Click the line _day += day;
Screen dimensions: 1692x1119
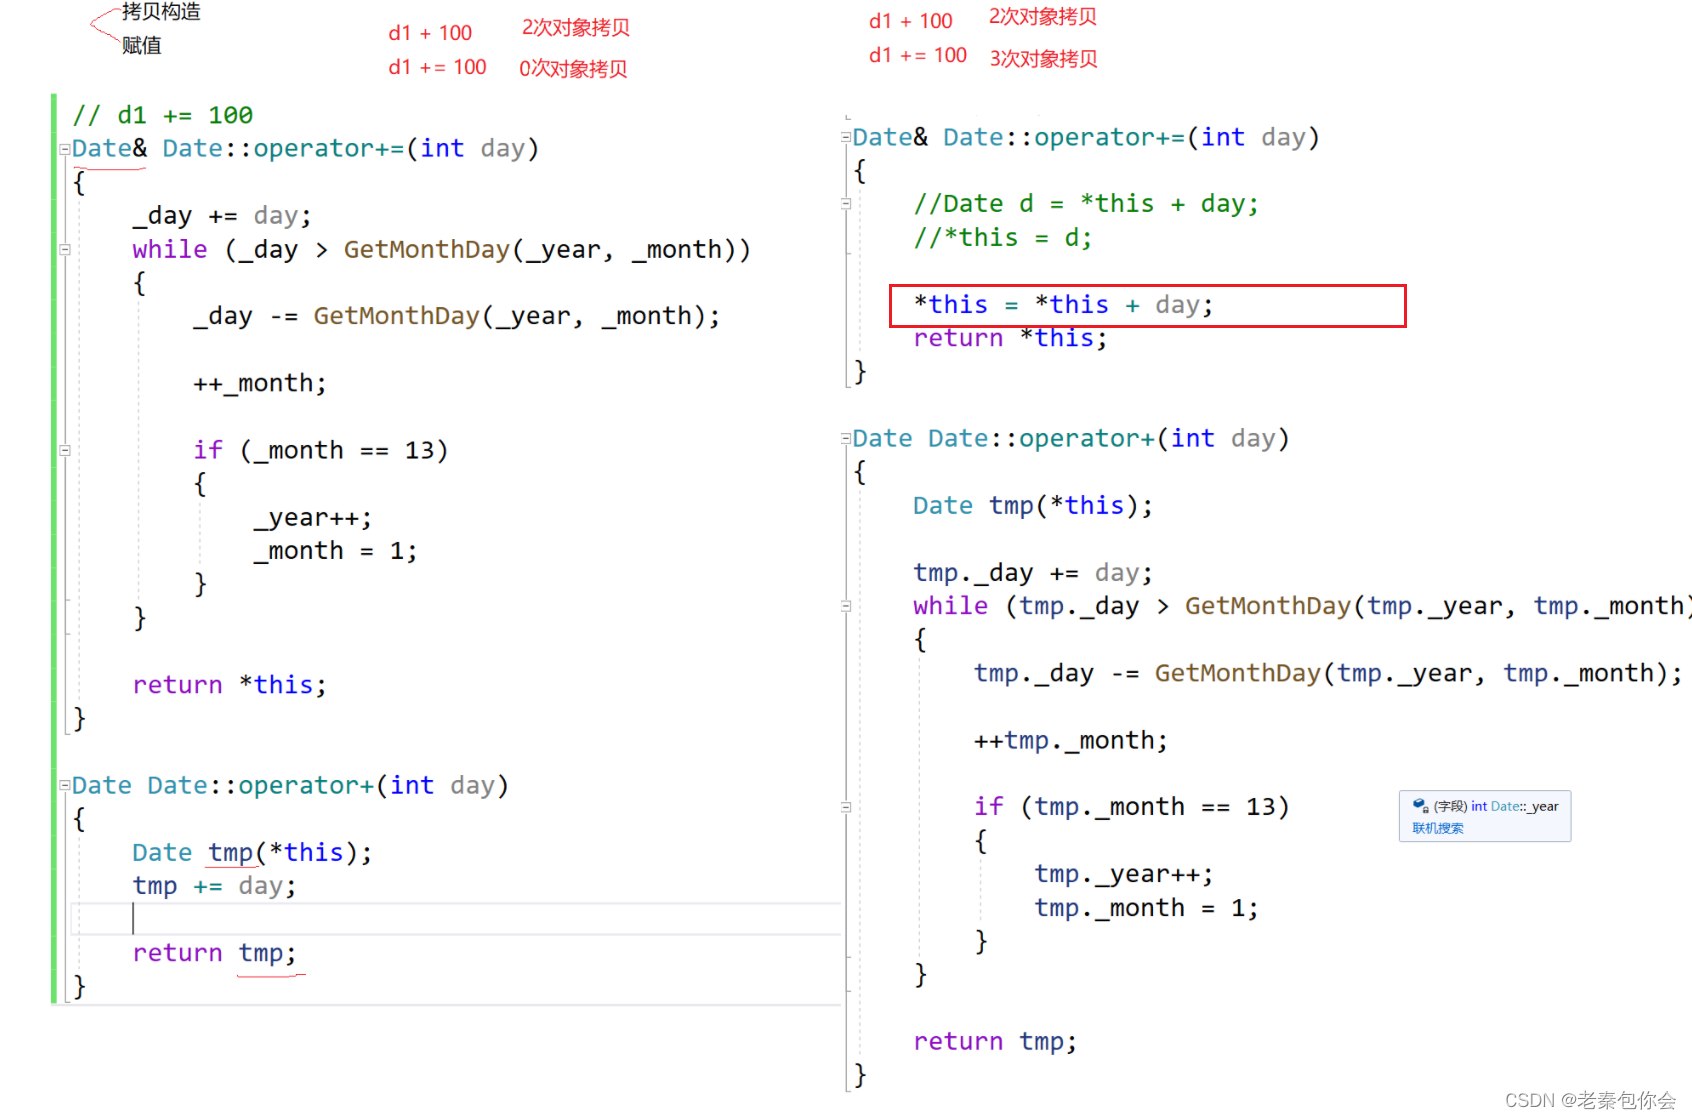[222, 216]
